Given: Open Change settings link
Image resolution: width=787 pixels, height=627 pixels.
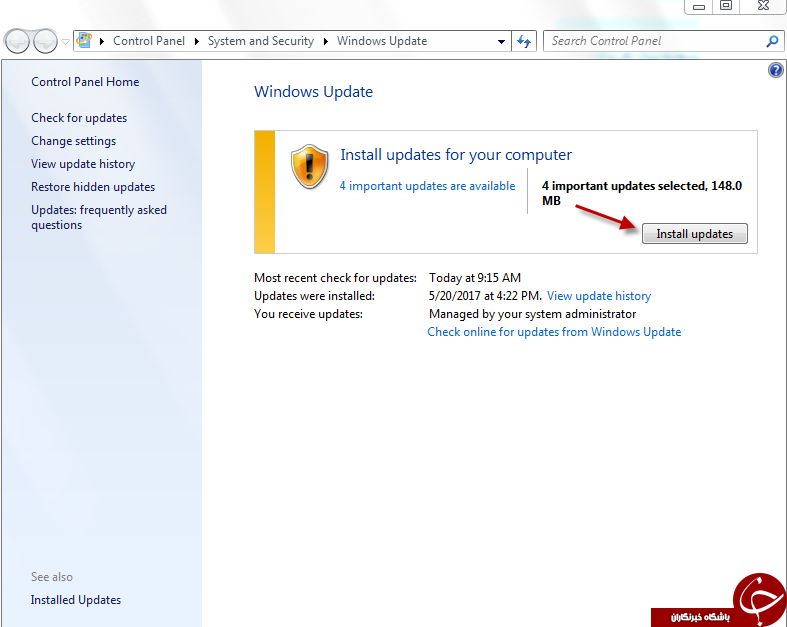Looking at the screenshot, I should 73,141.
